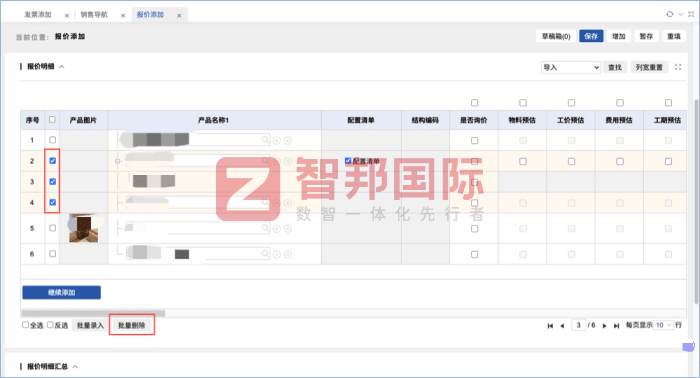Collapse the 报价明细 section
The height and width of the screenshot is (378, 700).
click(62, 66)
